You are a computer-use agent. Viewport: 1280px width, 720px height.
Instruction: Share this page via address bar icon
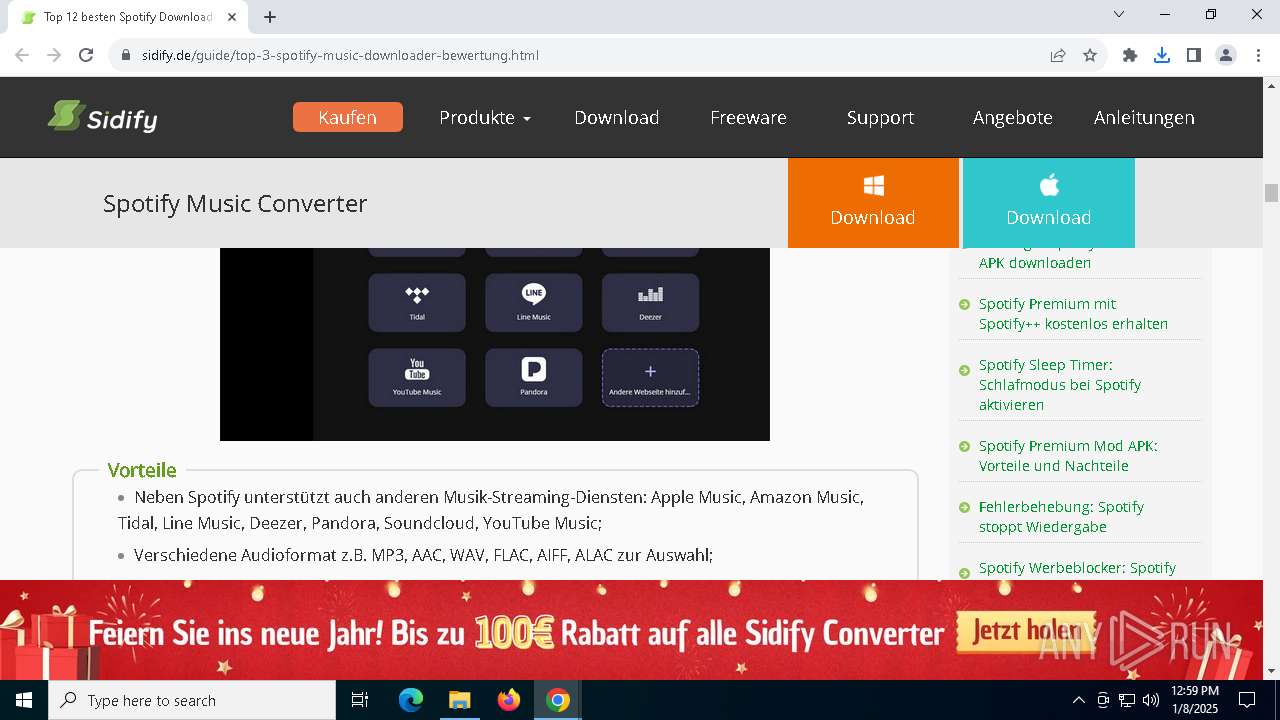[x=1058, y=55]
